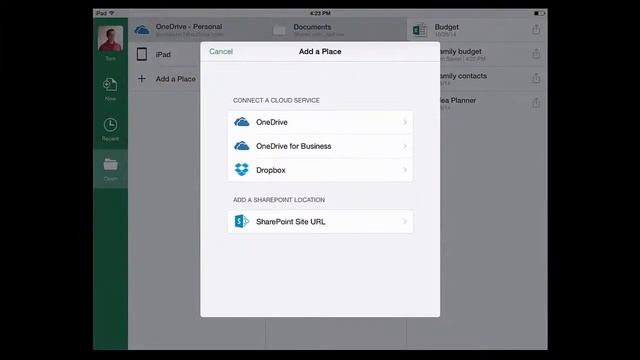Image resolution: width=640 pixels, height=360 pixels.
Task: Create a New workbook from sidebar
Action: 110,89
